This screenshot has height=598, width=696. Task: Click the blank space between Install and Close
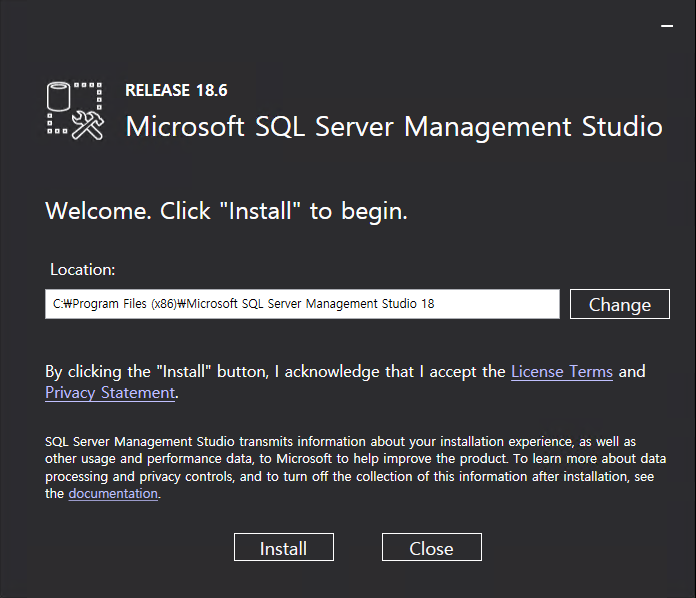[358, 548]
